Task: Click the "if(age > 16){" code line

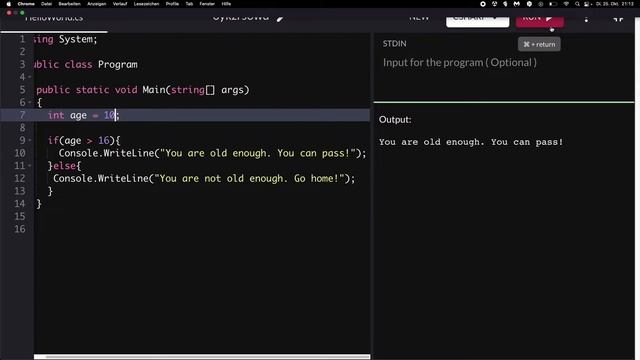Action: (x=84, y=140)
